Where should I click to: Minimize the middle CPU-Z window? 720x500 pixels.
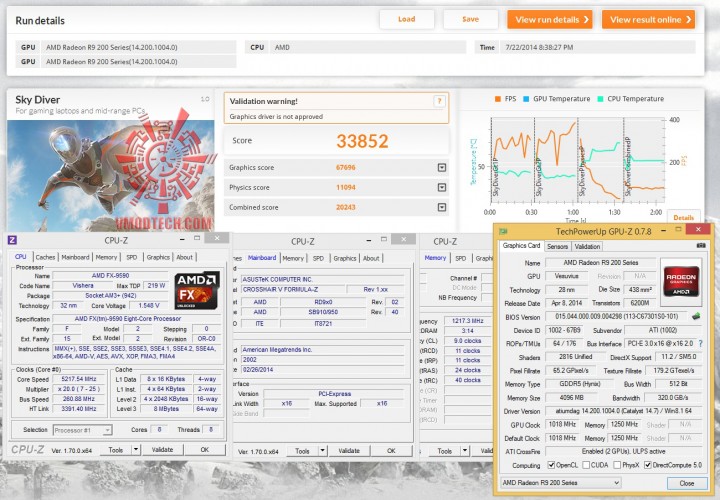click(x=369, y=240)
